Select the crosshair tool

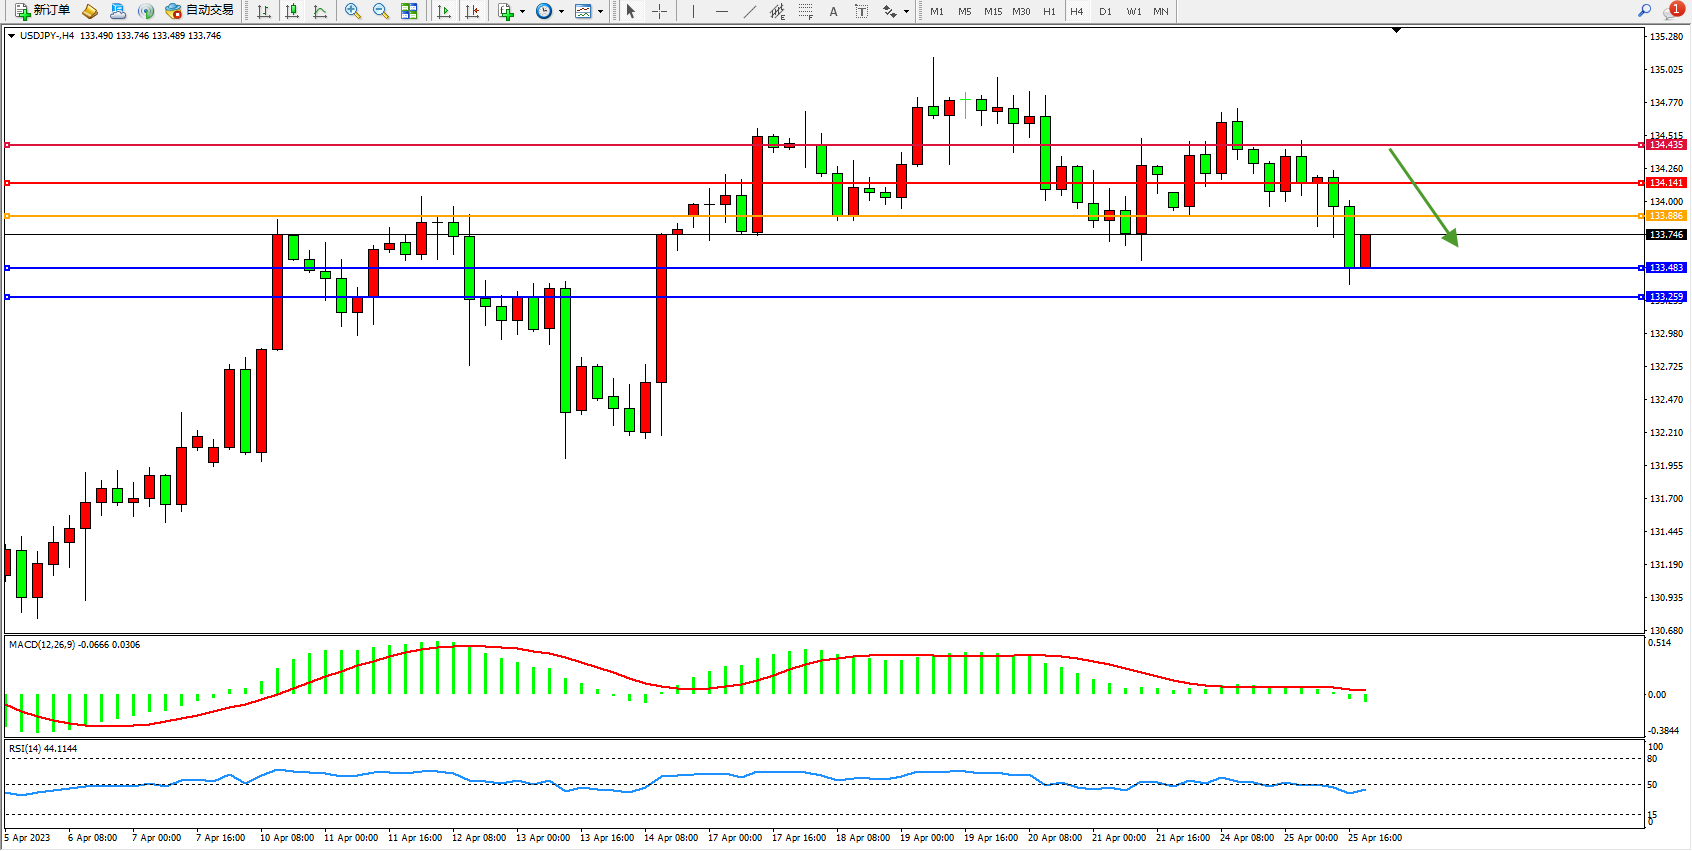660,11
